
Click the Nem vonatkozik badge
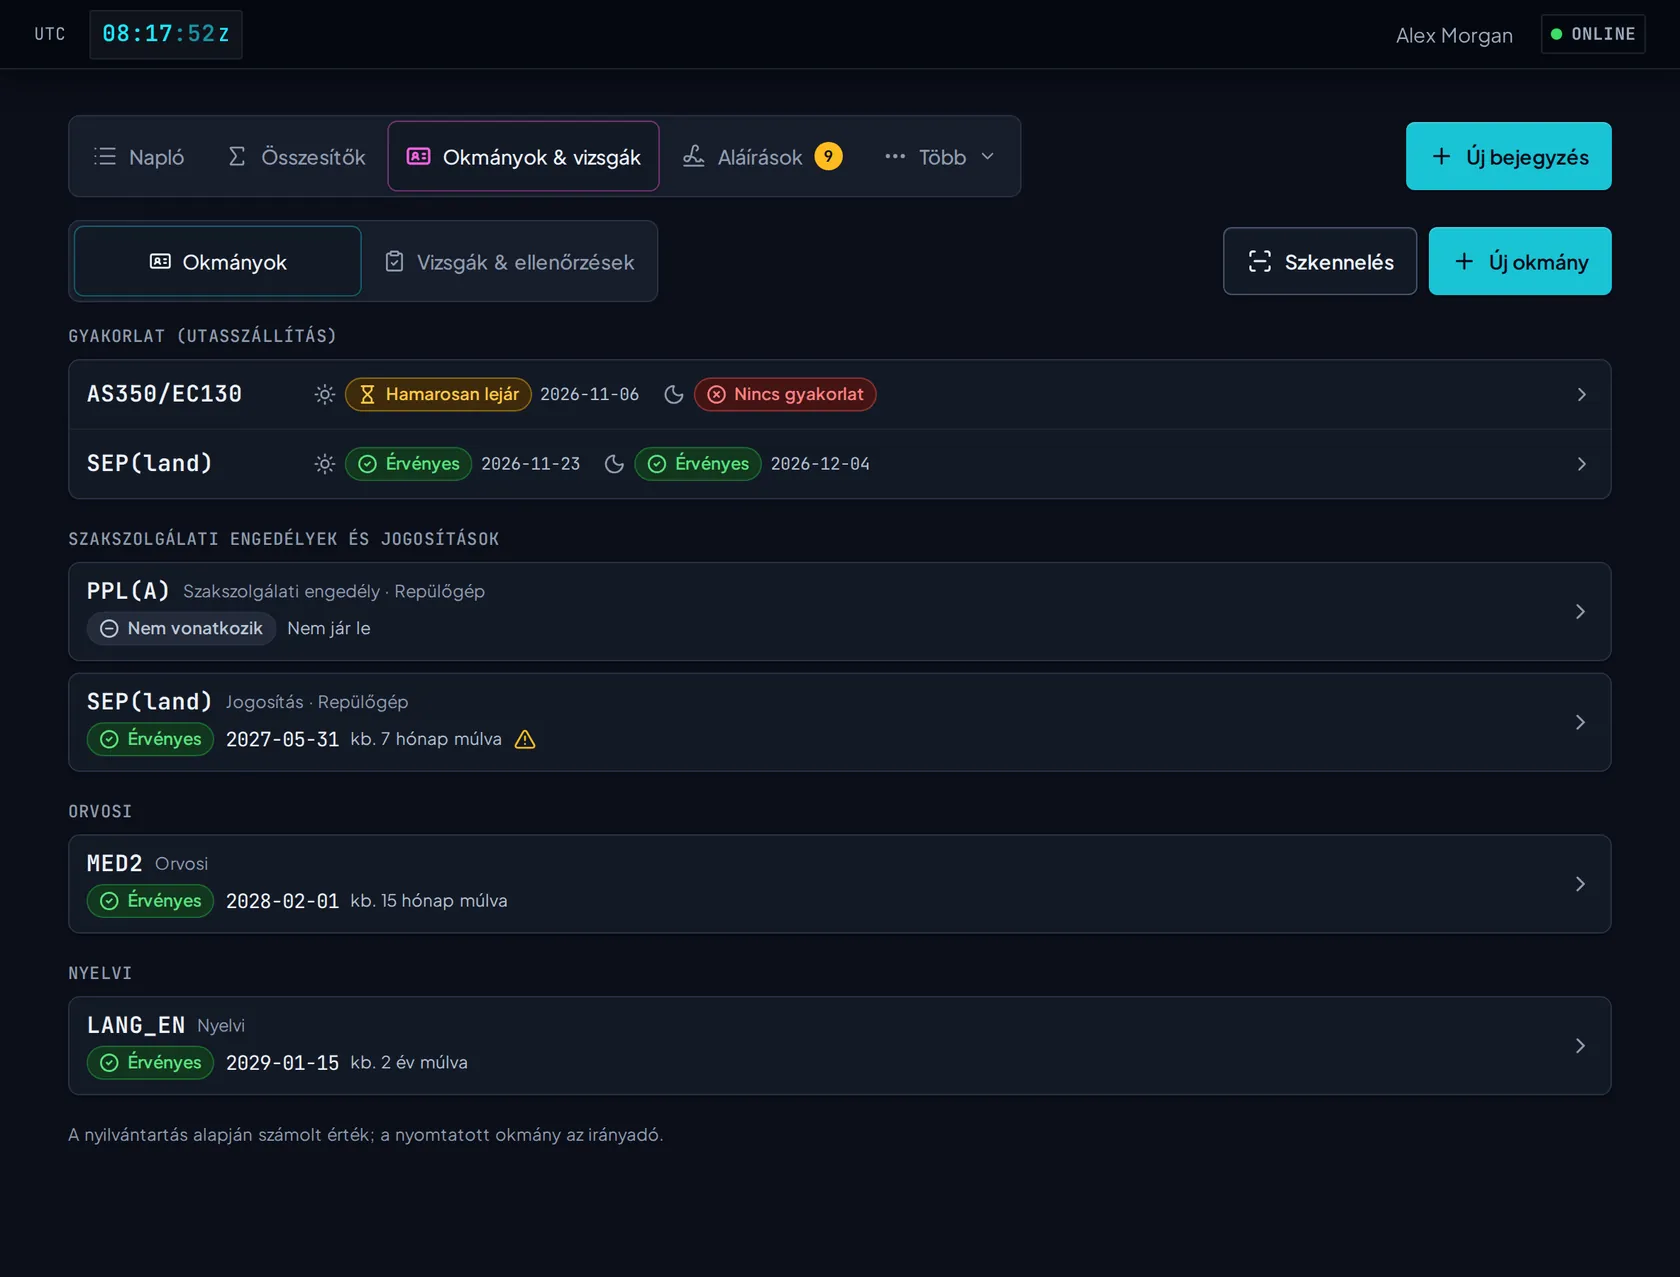point(181,628)
